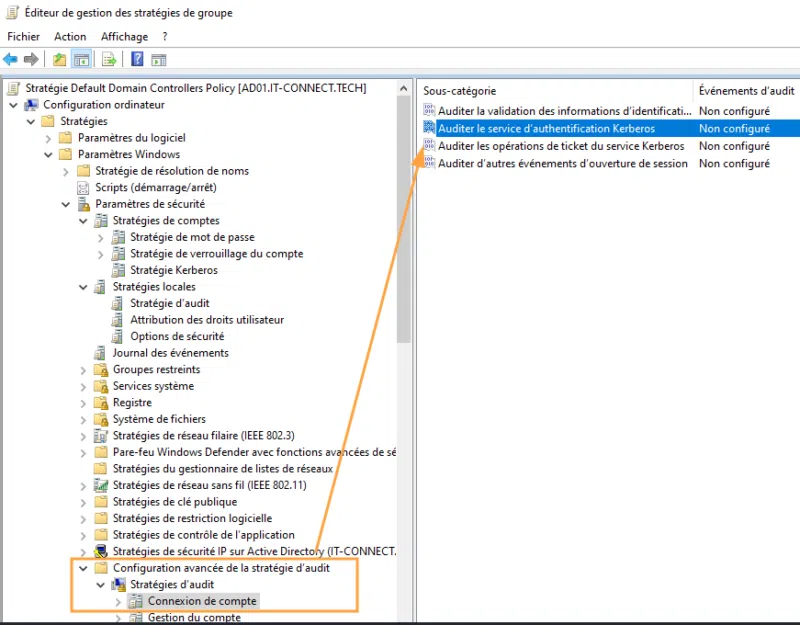The image size is (800, 625).
Task: Click icon of Auditer la validation des informations
Action: click(x=429, y=110)
